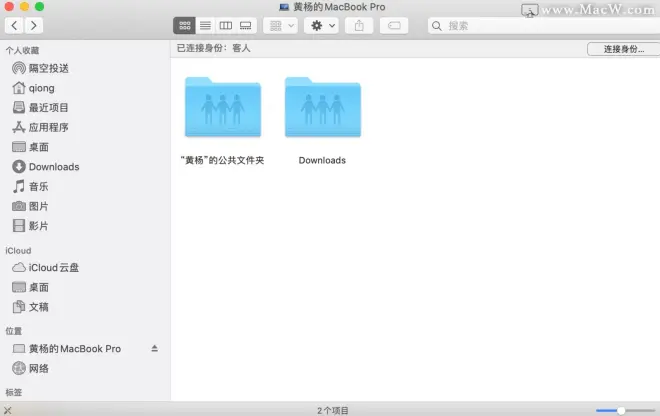Image resolution: width=660 pixels, height=416 pixels.
Task: Click the Share toolbar button
Action: (x=359, y=26)
